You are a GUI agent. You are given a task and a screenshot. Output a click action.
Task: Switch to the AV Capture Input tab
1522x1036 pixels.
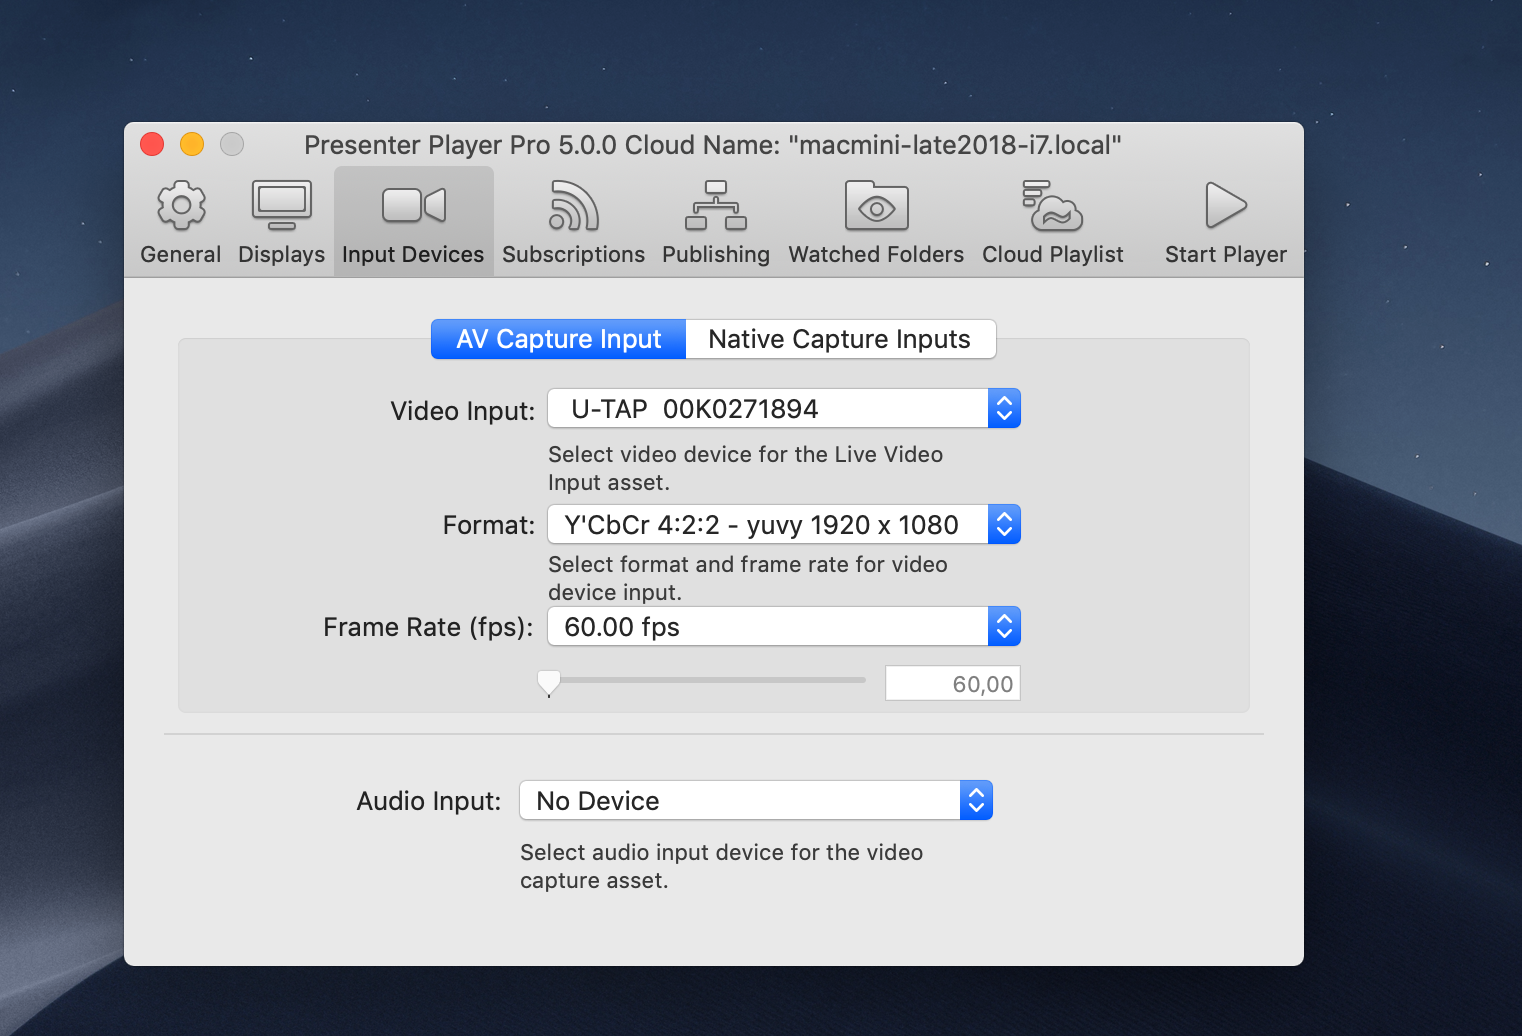(x=558, y=339)
